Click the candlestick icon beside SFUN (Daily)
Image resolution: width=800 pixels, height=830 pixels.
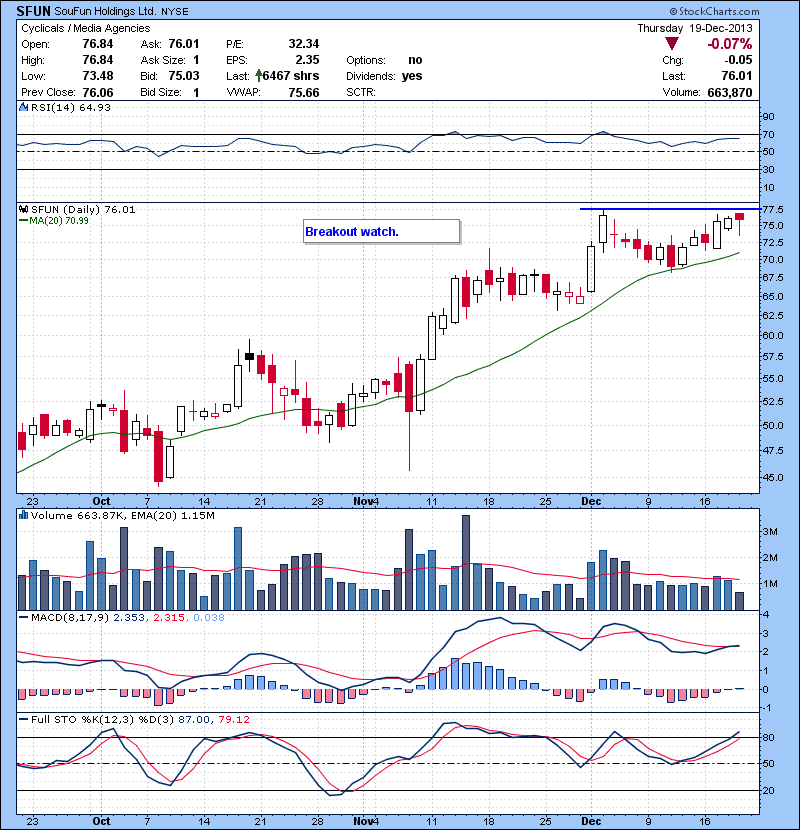click(24, 210)
